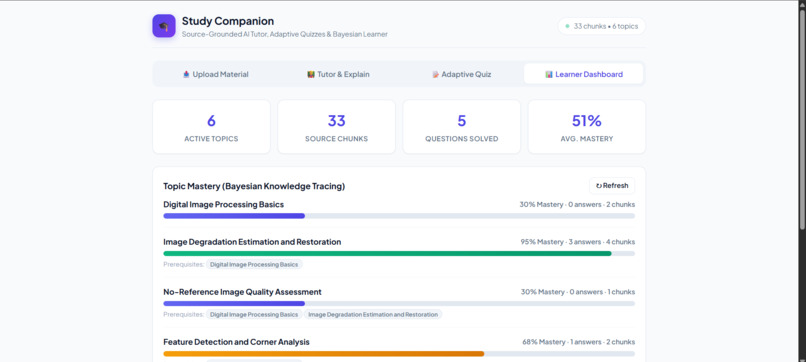806x362 pixels.
Task: Click Image Degradation Estimation and Restoration topic title
Action: tap(252, 242)
